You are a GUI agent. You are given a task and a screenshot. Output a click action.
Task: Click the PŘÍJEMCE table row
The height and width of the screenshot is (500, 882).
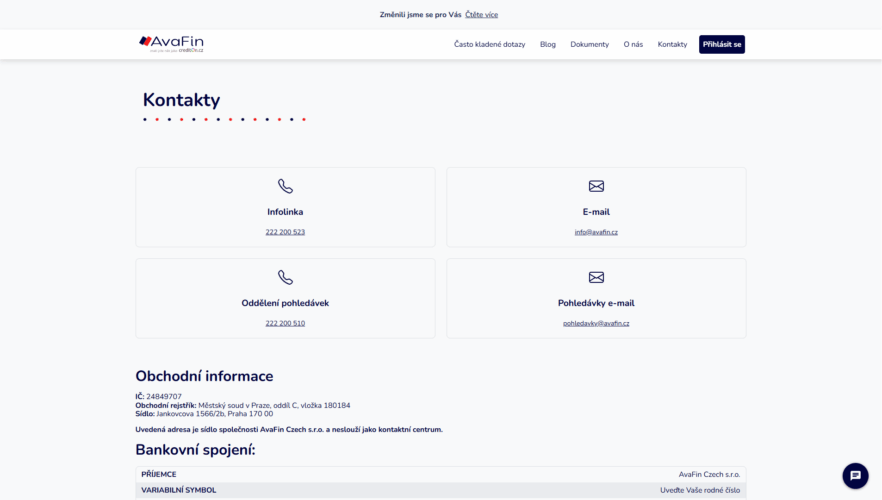pyautogui.click(x=440, y=474)
